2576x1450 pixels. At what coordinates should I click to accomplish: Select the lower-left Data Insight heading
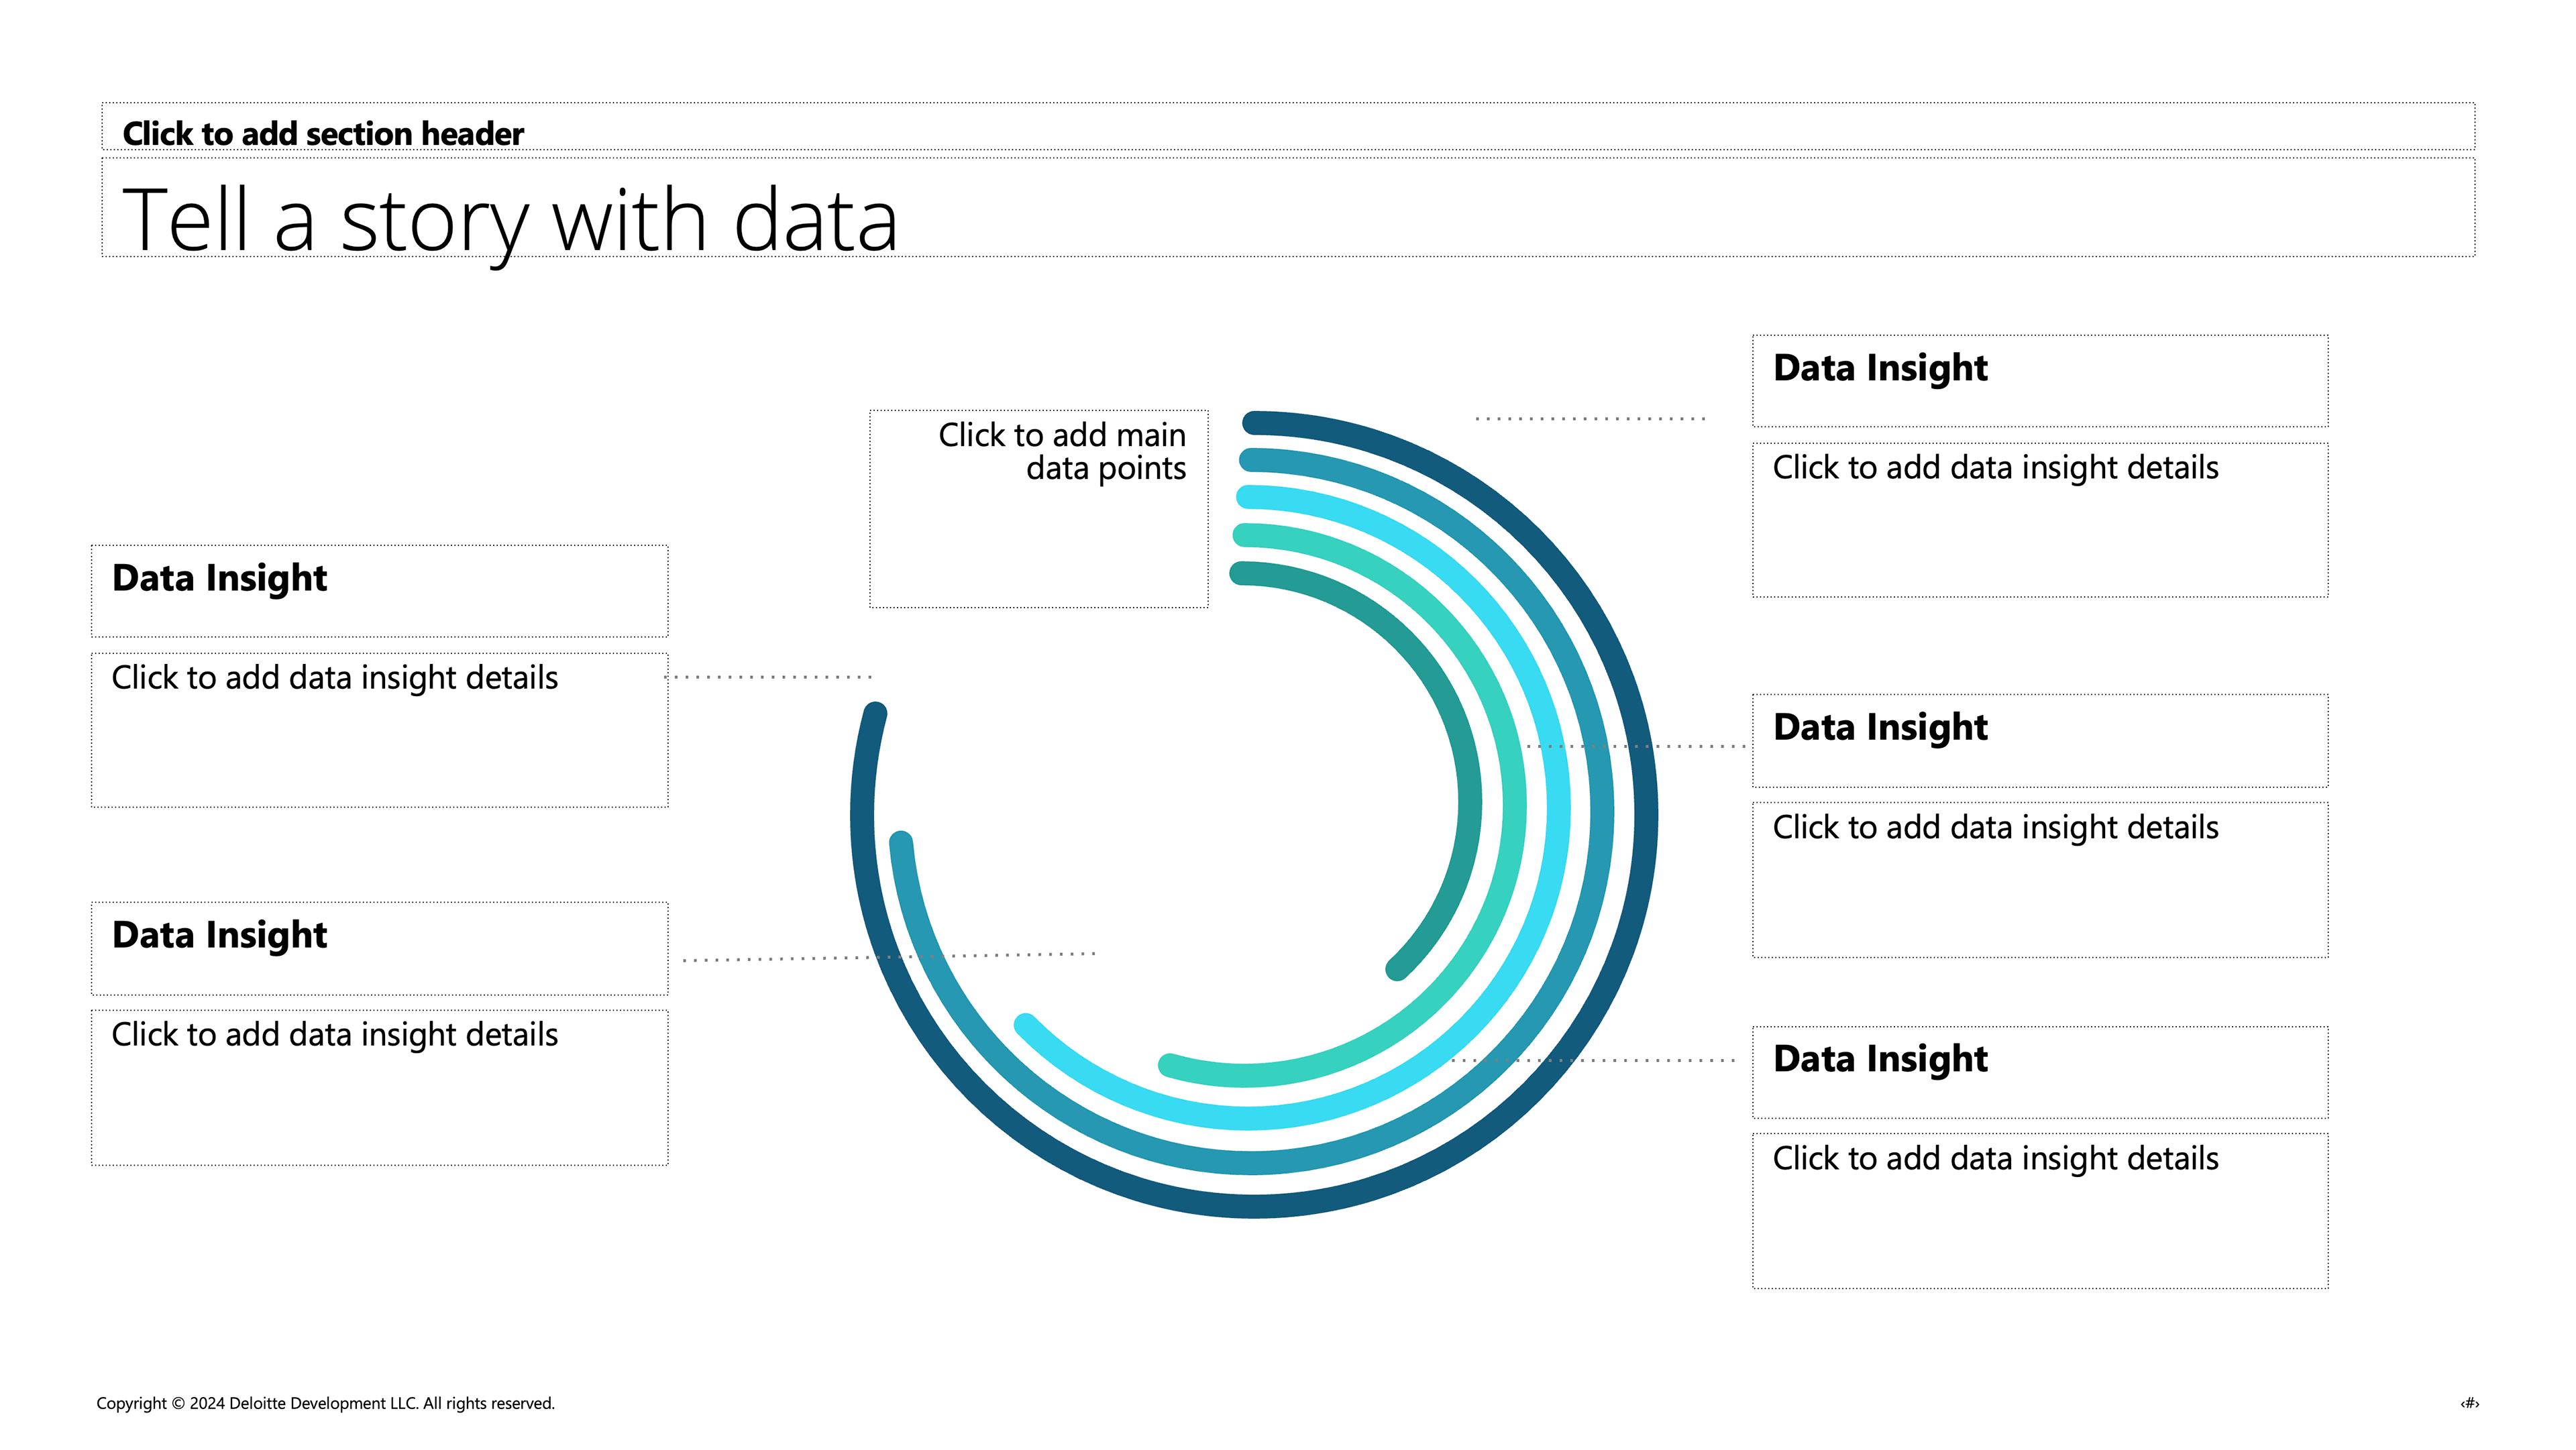380,949
